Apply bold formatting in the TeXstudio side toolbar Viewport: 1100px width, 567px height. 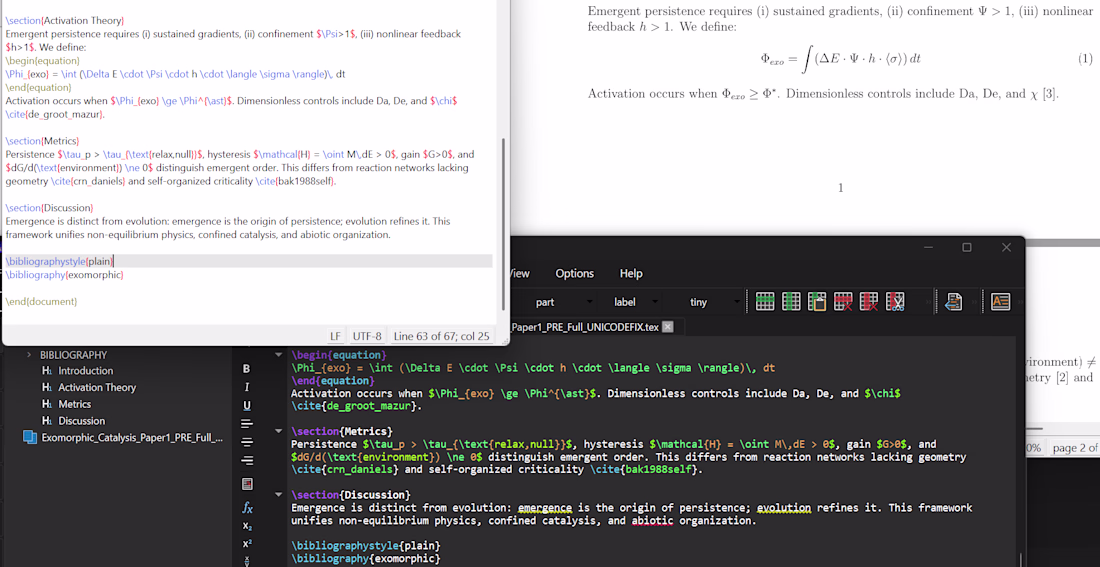tap(246, 368)
